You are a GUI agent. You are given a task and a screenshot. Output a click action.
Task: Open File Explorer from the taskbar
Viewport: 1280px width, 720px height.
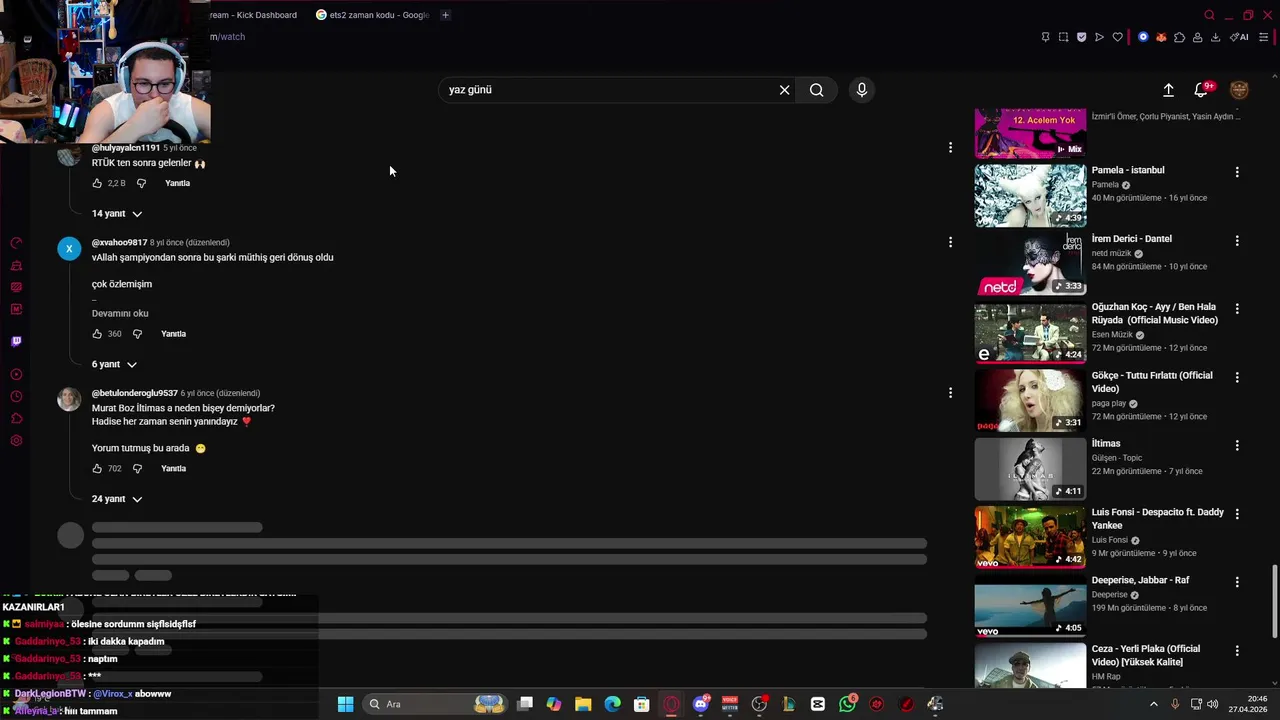[583, 704]
